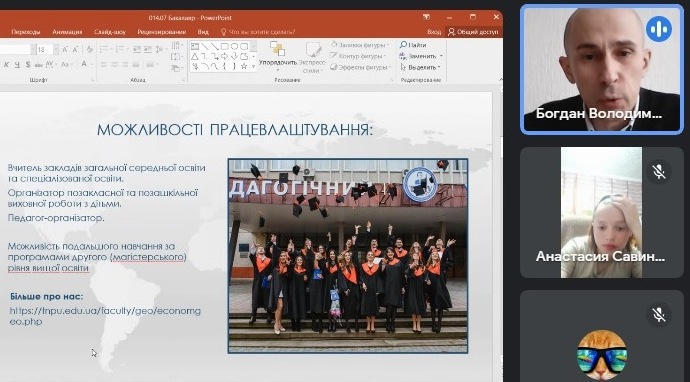
Task: Click the 'Что вы хотите сделать?' search box
Action: coord(258,32)
